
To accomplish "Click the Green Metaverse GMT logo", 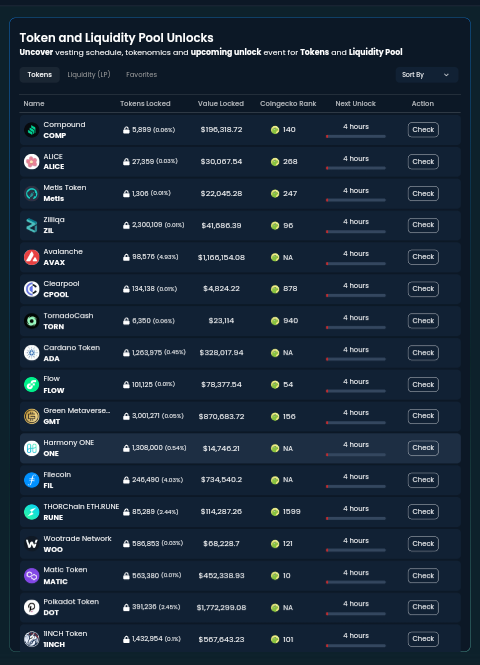I will tap(31, 416).
